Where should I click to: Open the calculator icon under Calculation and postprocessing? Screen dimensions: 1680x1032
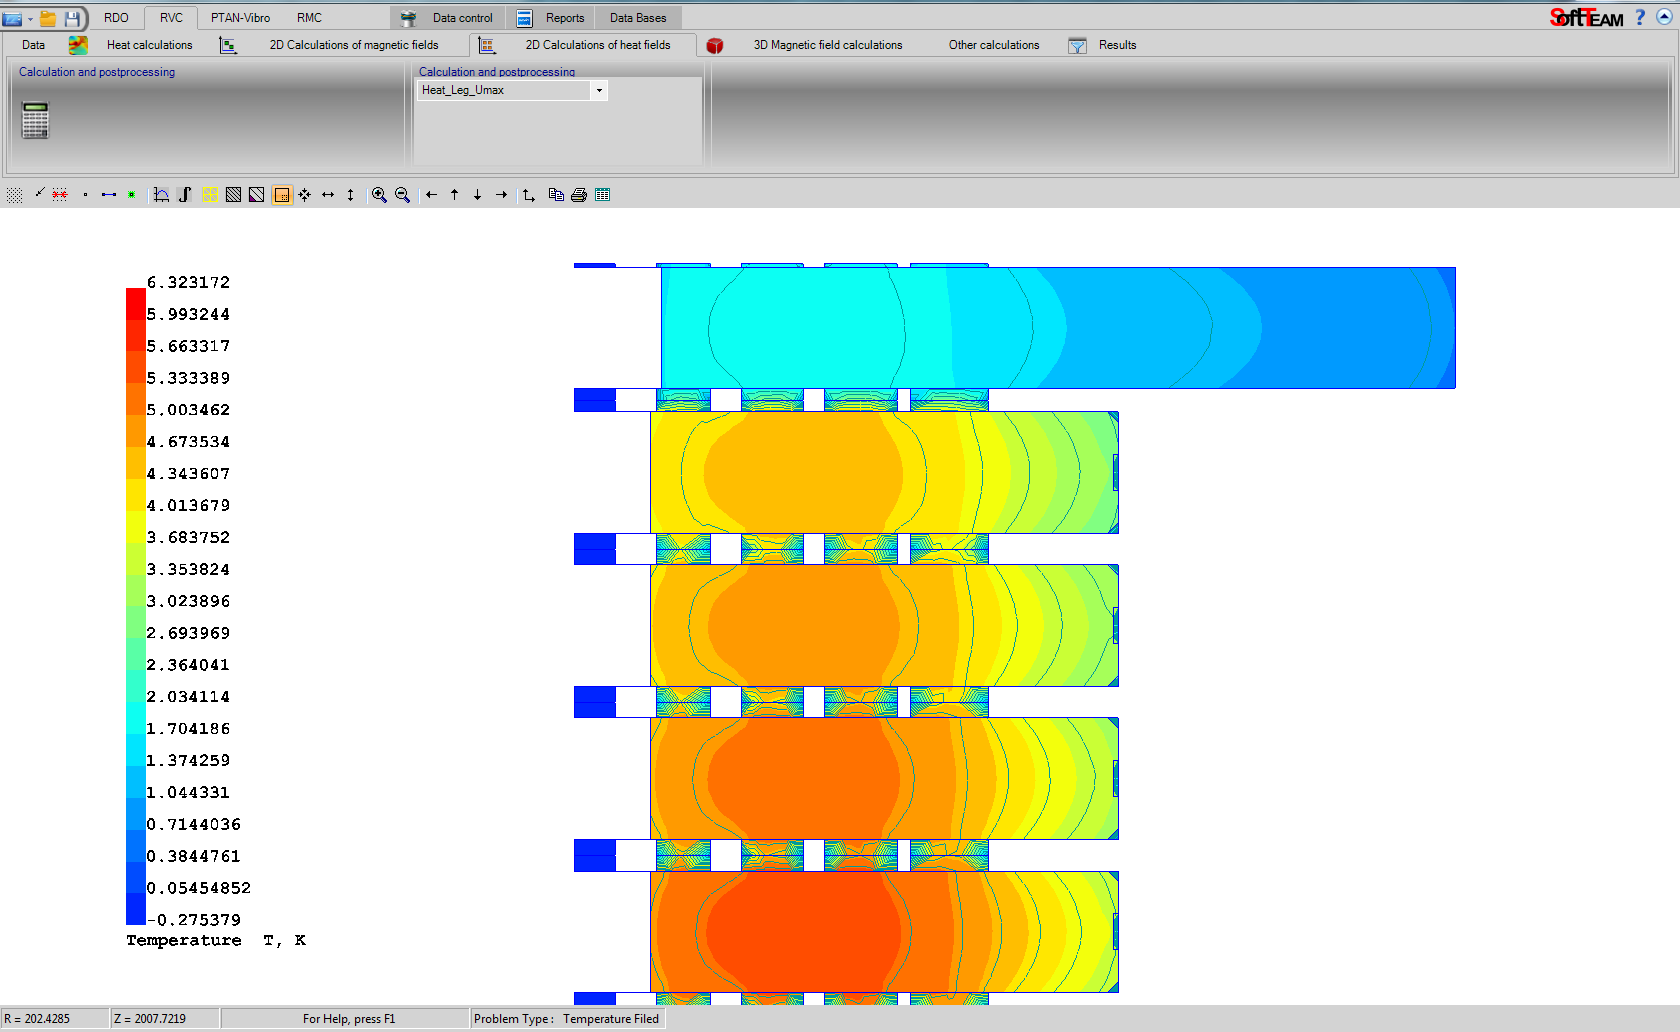(35, 120)
